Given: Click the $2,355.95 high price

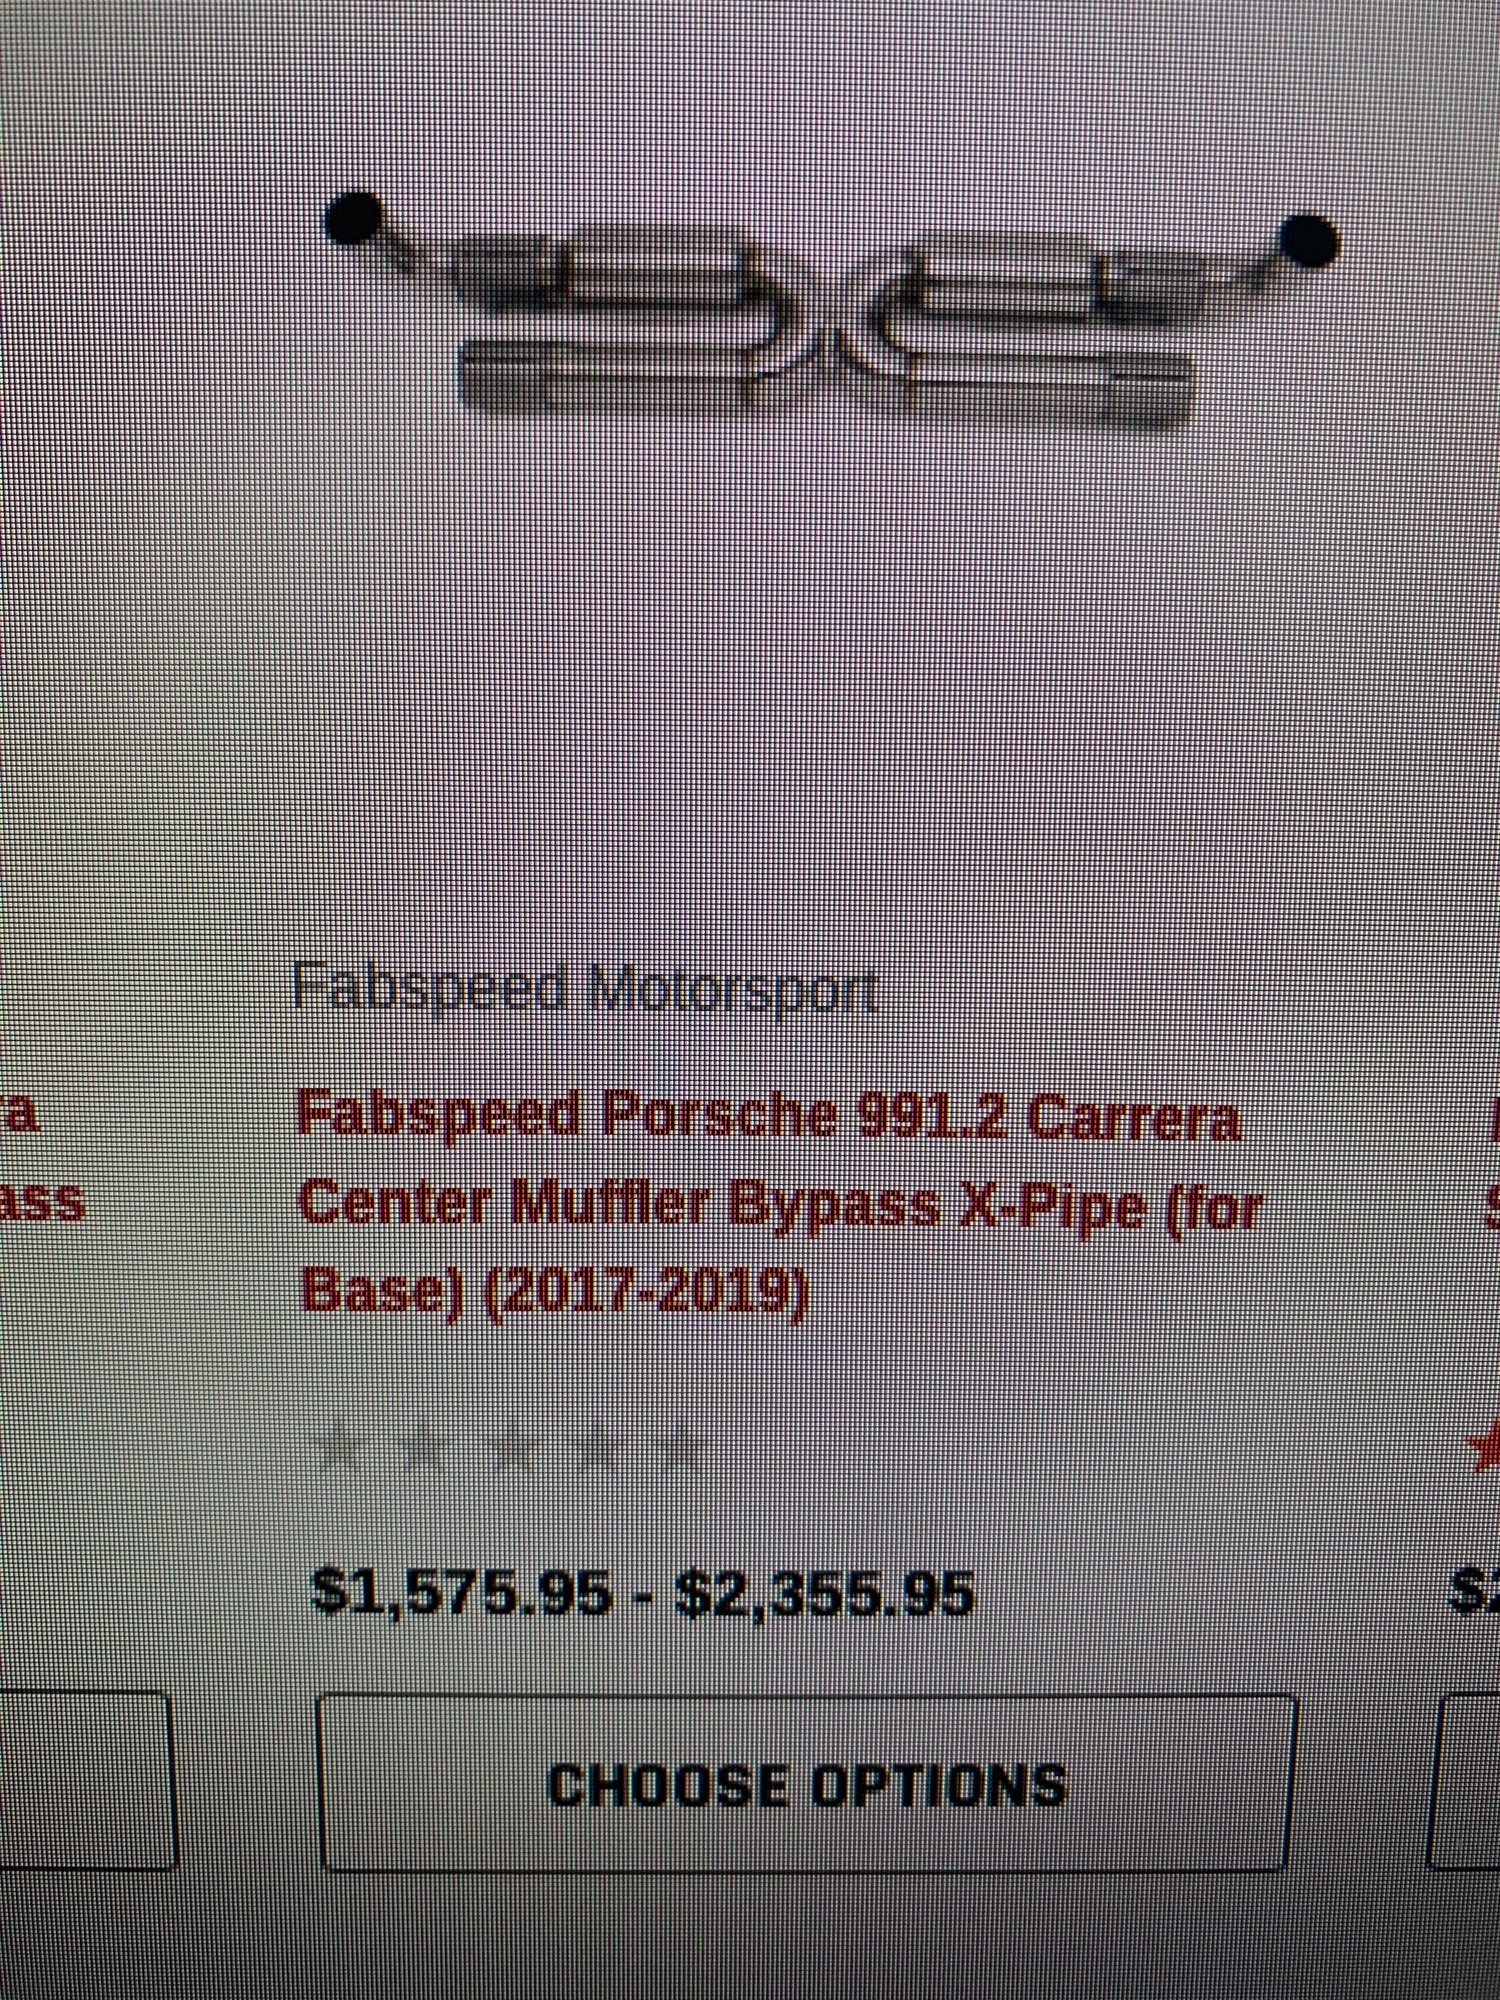Looking at the screenshot, I should pyautogui.click(x=826, y=1593).
